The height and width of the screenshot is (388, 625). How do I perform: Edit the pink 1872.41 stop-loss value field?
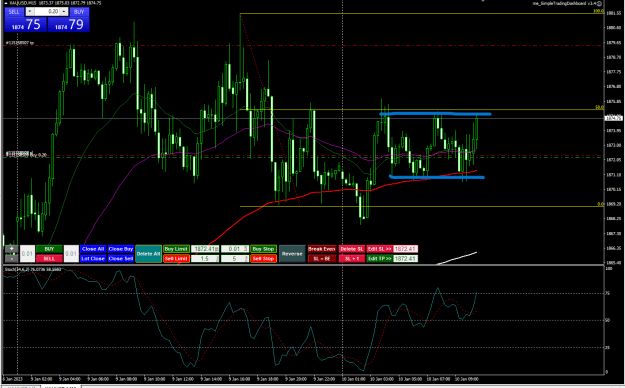[405, 249]
